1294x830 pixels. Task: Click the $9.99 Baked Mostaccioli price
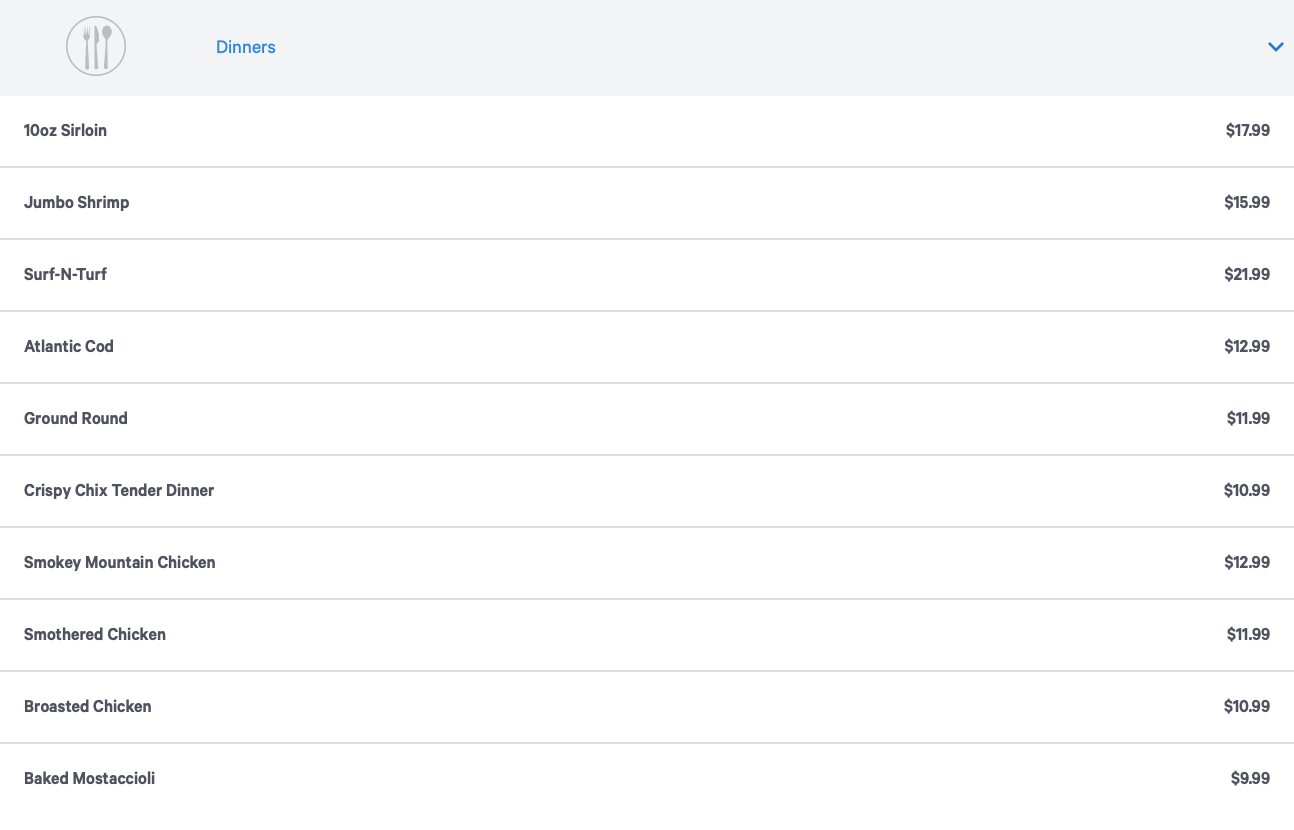[1250, 778]
